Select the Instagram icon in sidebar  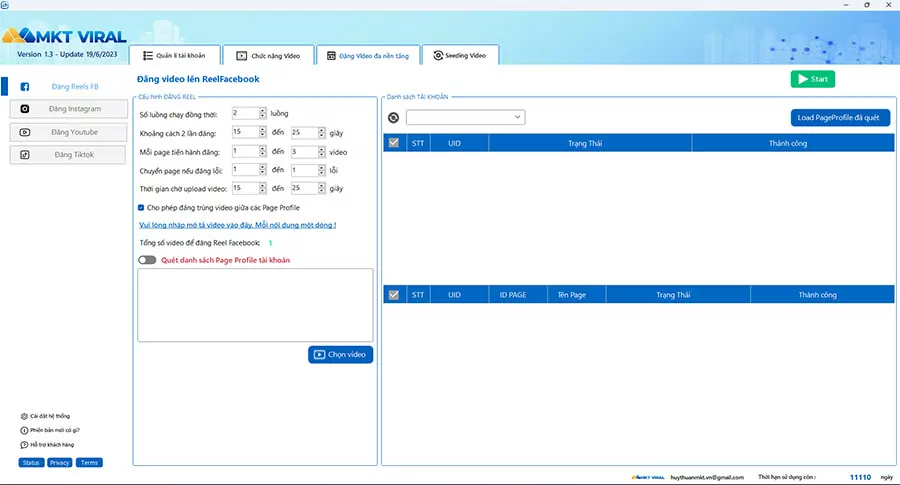tap(25, 108)
